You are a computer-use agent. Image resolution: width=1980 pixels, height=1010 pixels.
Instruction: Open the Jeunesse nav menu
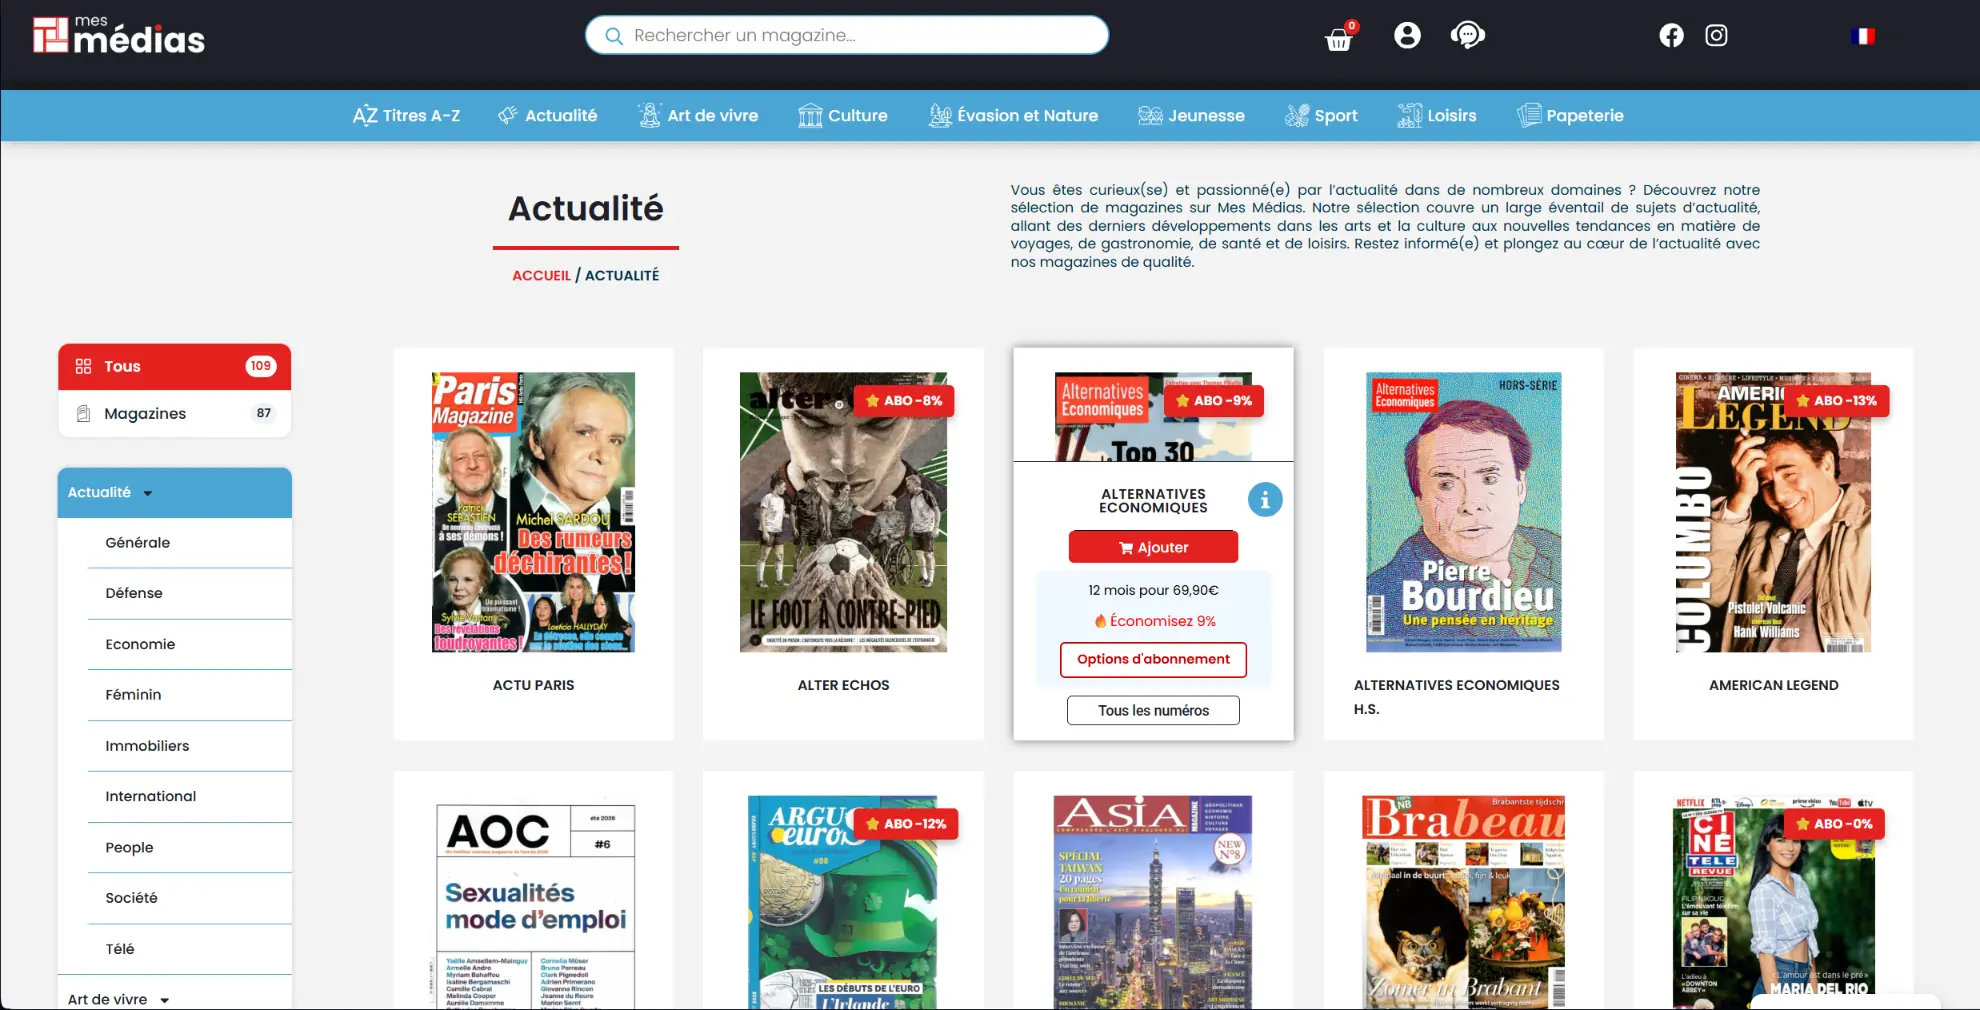click(x=1191, y=116)
